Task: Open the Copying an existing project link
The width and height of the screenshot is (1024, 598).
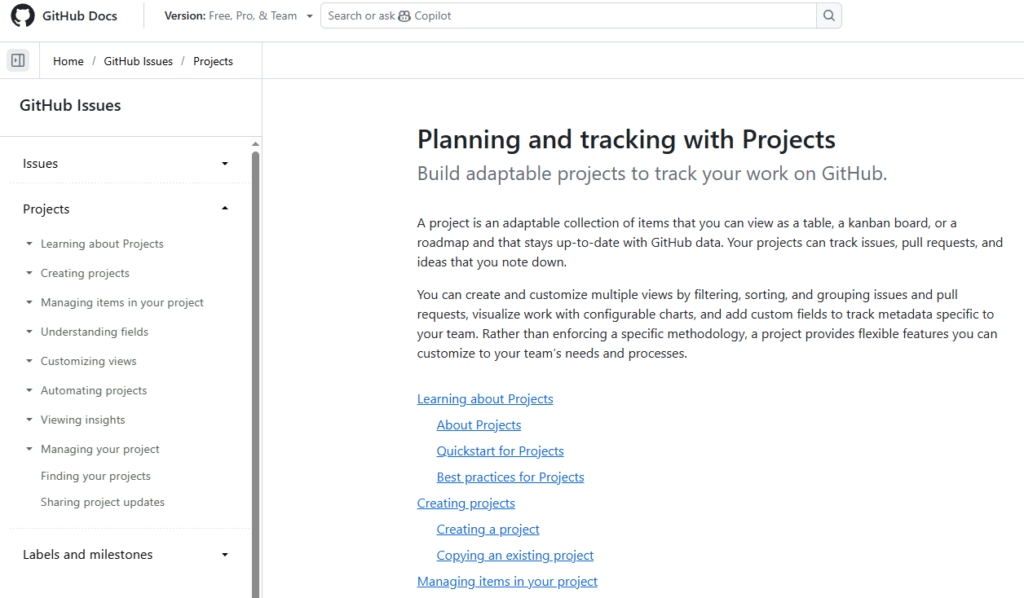Action: (x=515, y=556)
